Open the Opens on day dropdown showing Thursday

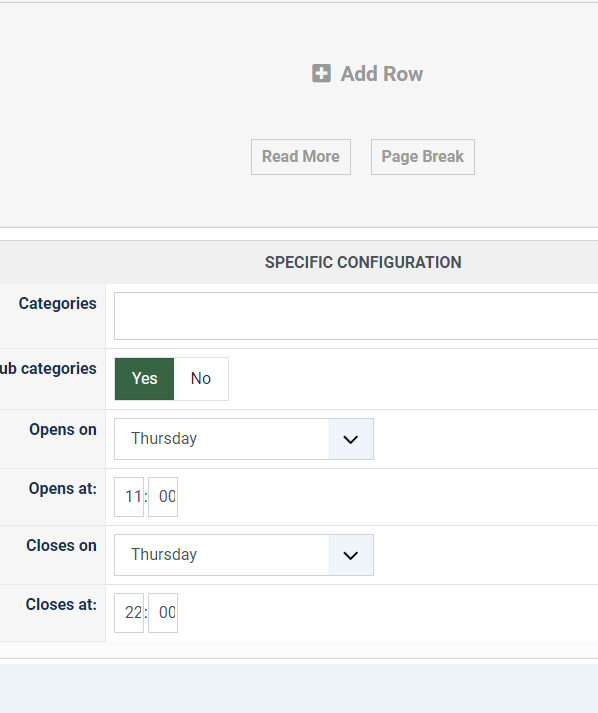pos(244,439)
